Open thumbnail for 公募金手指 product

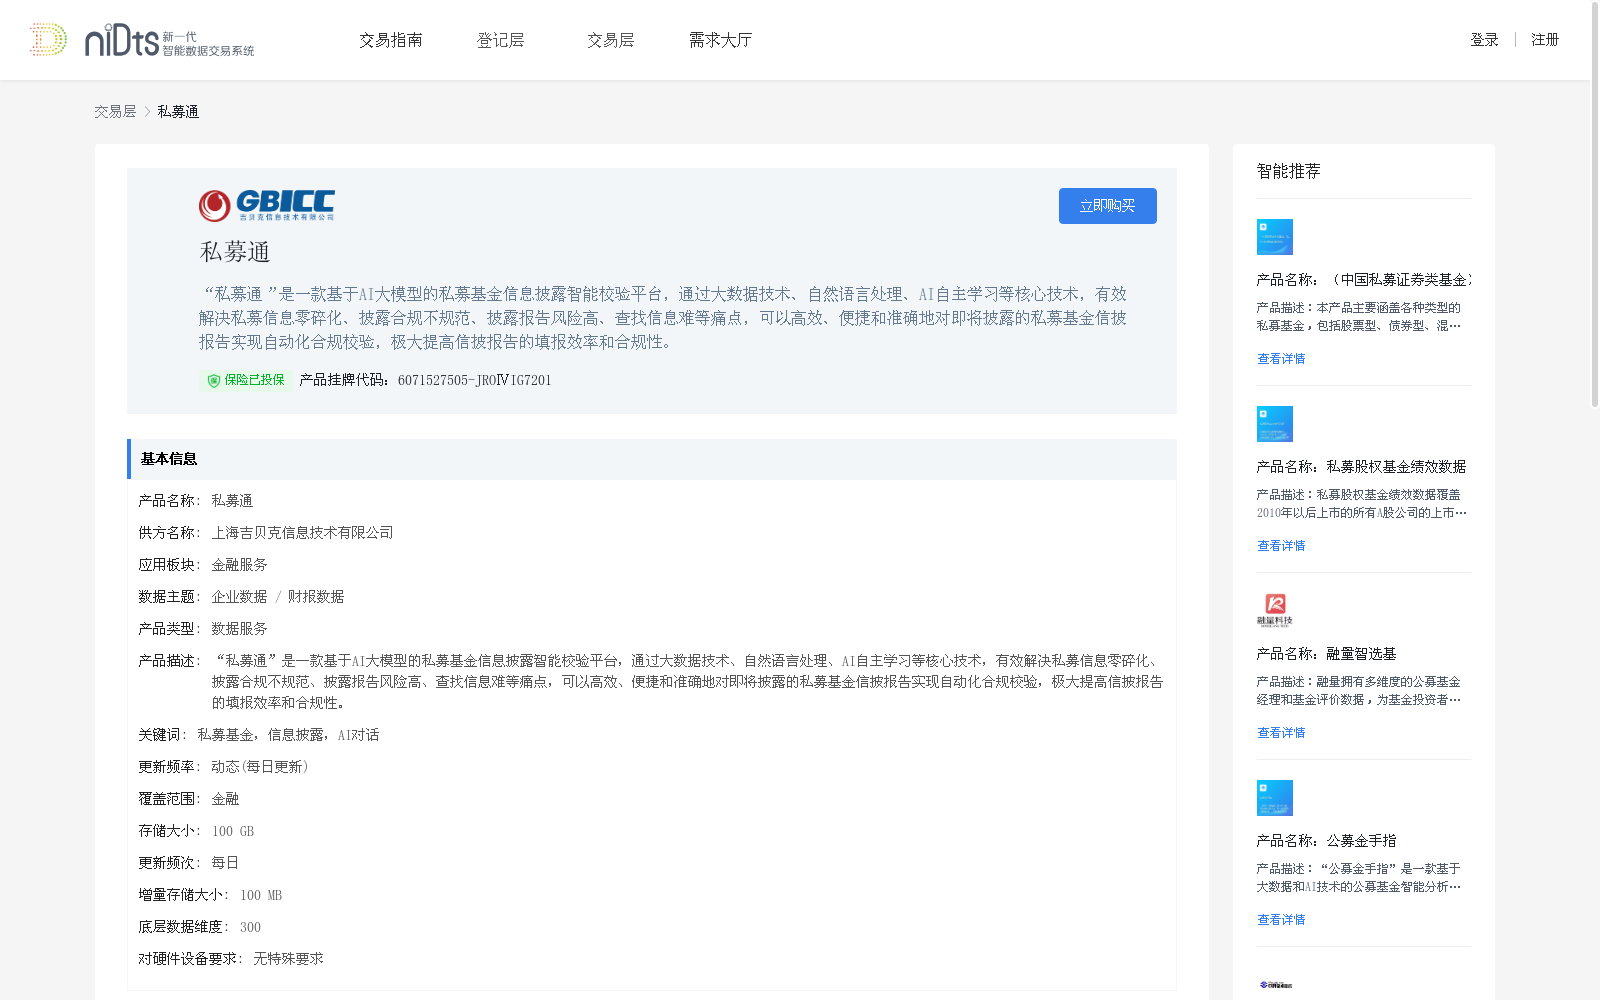(1275, 798)
